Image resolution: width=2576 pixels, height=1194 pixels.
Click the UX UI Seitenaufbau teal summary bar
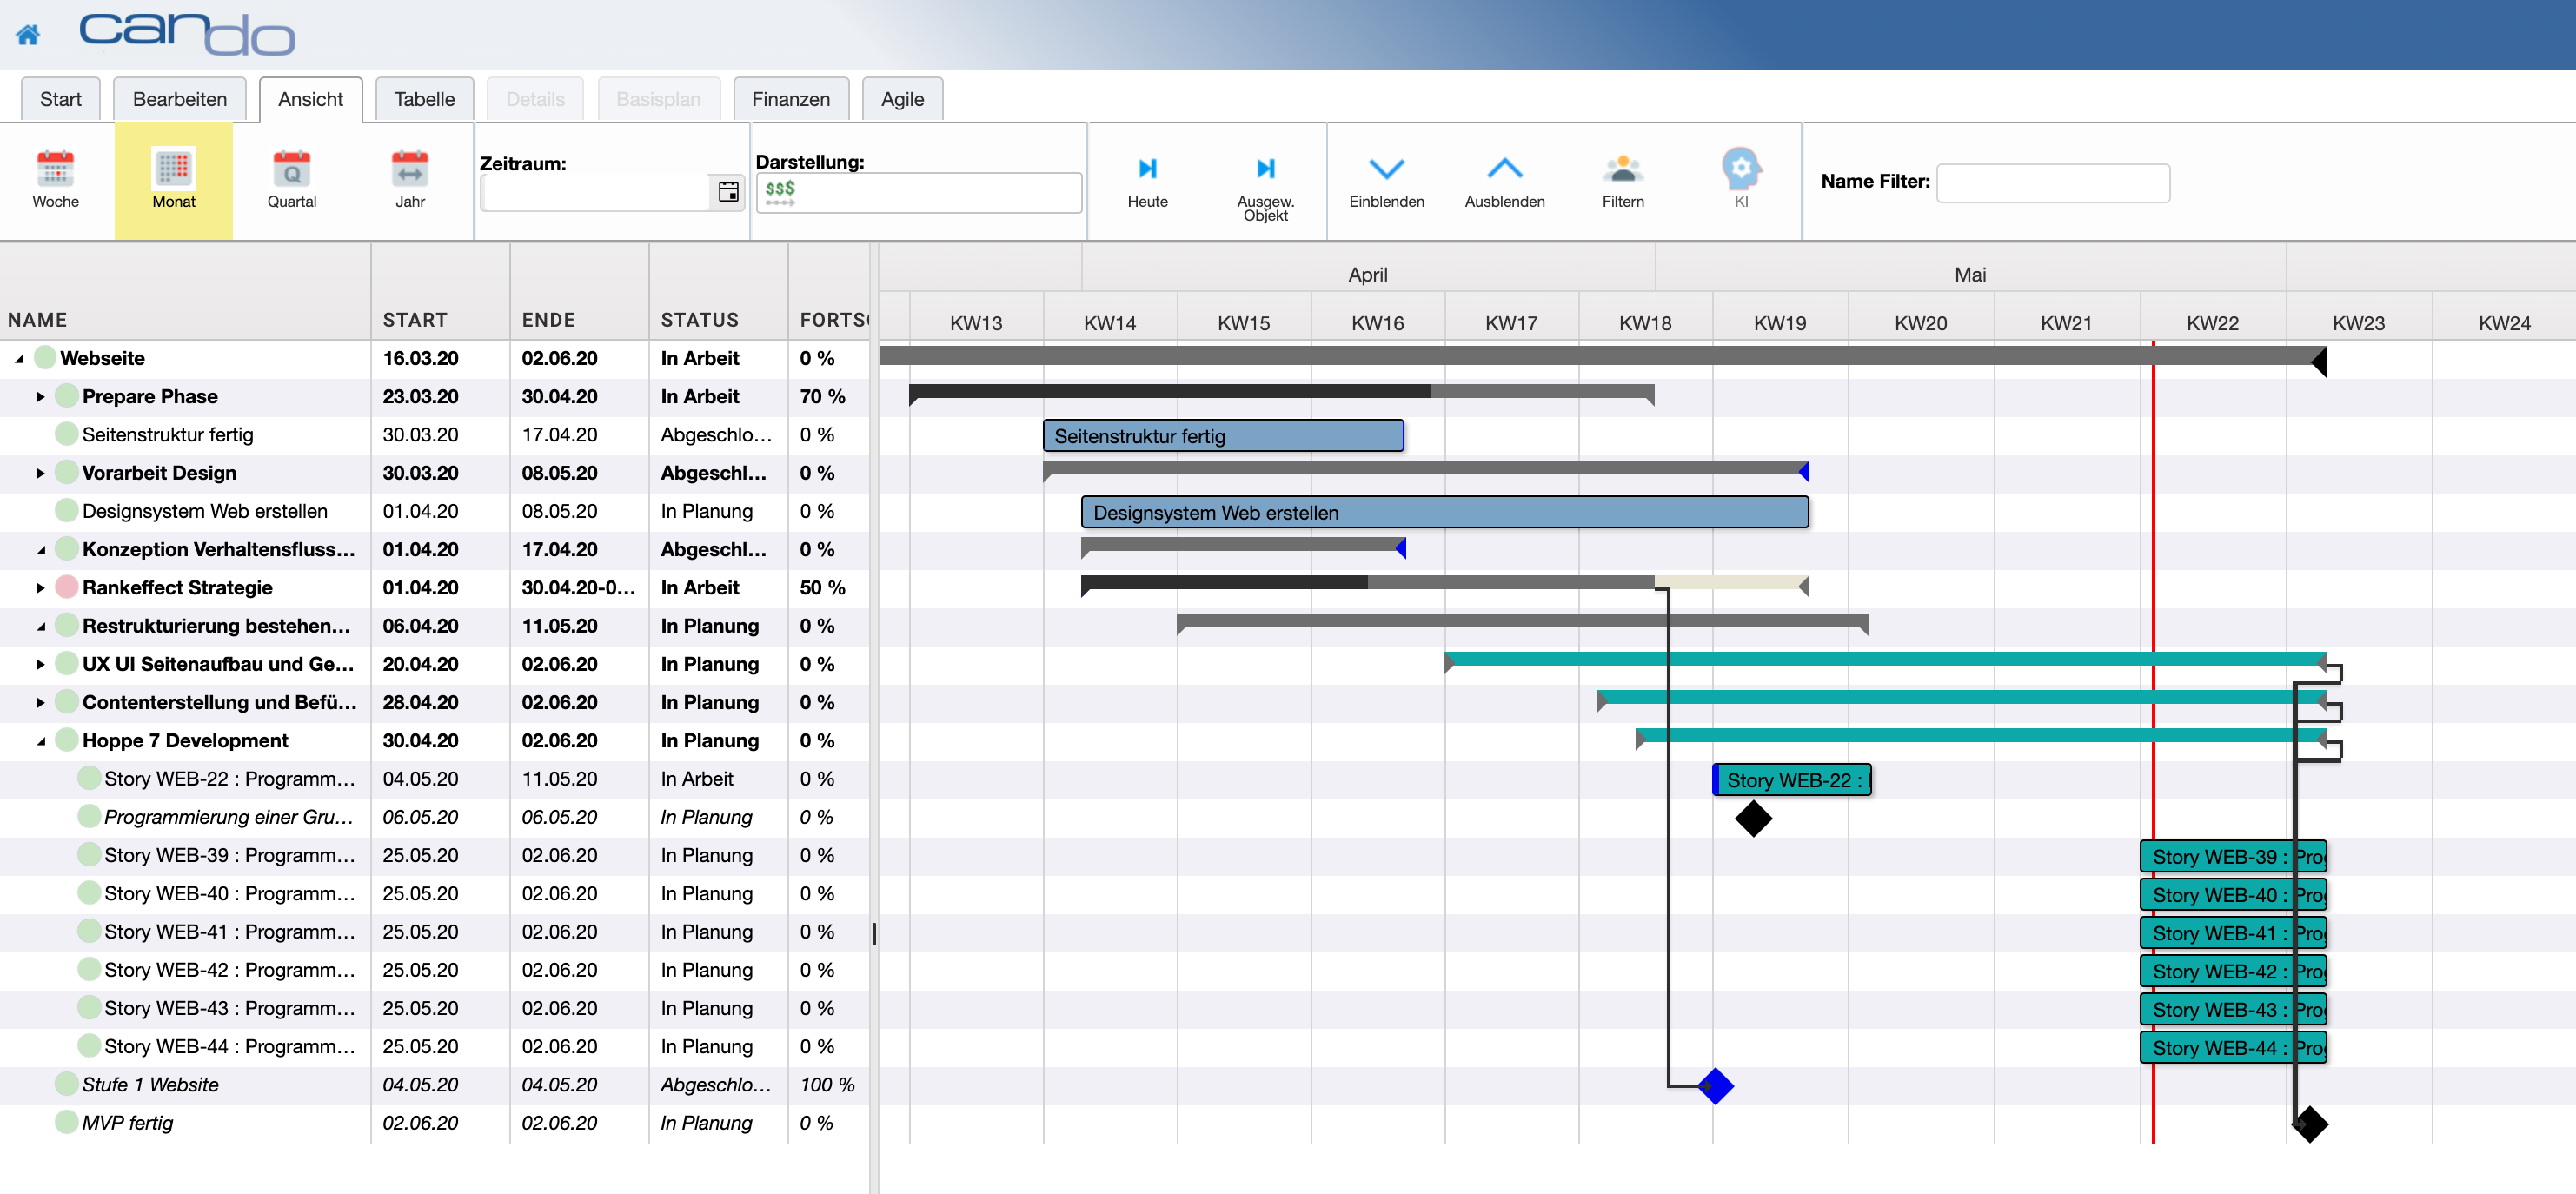[x=1885, y=658]
